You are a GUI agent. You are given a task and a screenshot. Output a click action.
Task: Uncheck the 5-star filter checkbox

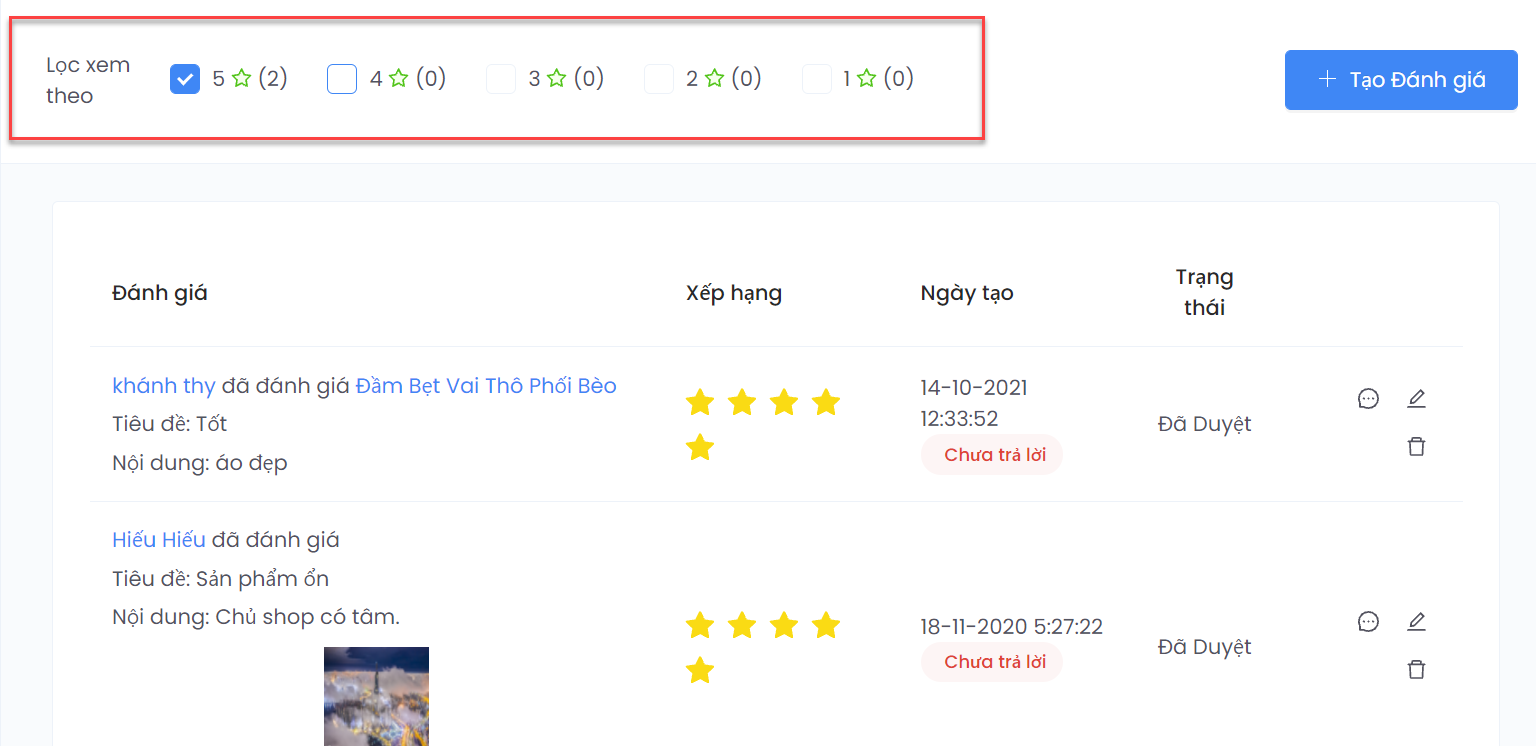tap(185, 79)
